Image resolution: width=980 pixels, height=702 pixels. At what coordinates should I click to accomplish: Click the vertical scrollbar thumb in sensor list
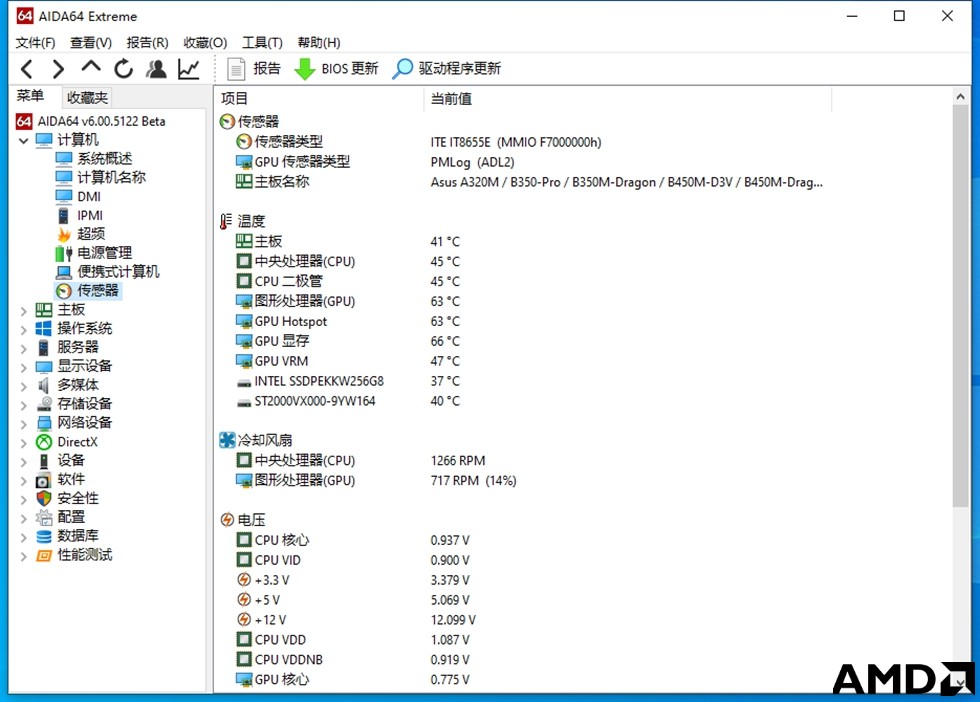point(961,306)
